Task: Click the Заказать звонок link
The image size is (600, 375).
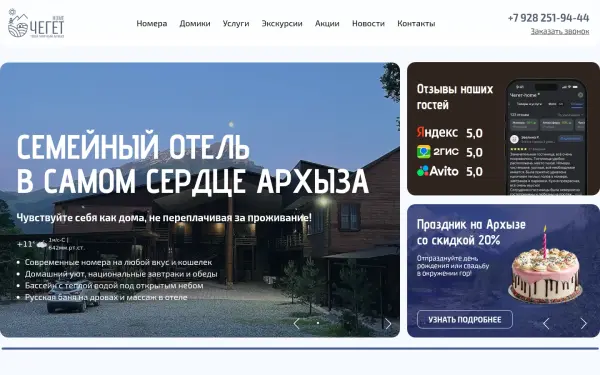Action: pos(560,31)
